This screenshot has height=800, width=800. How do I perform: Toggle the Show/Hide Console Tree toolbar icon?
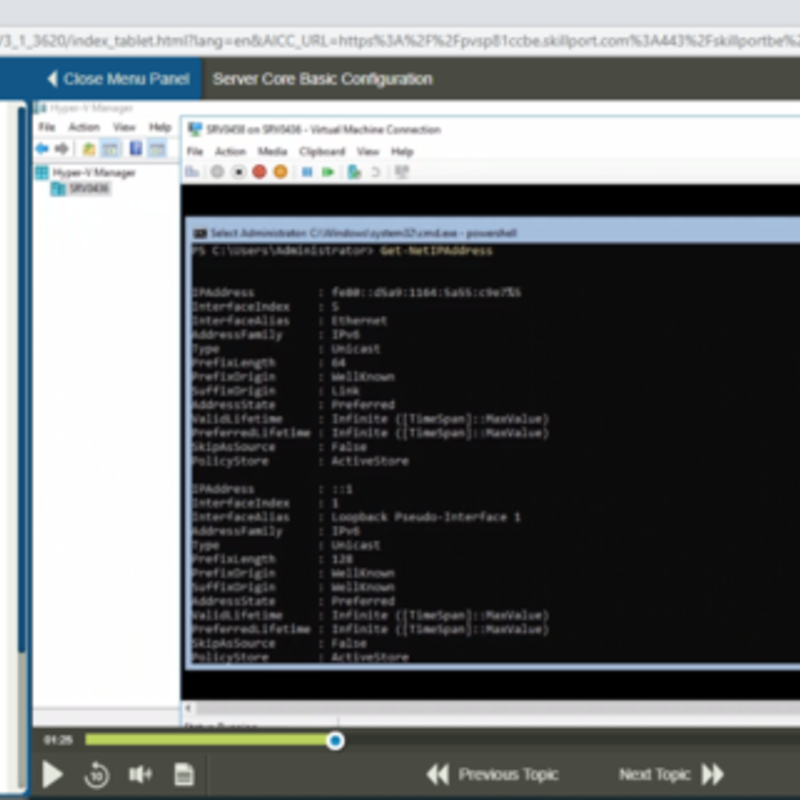(110, 149)
